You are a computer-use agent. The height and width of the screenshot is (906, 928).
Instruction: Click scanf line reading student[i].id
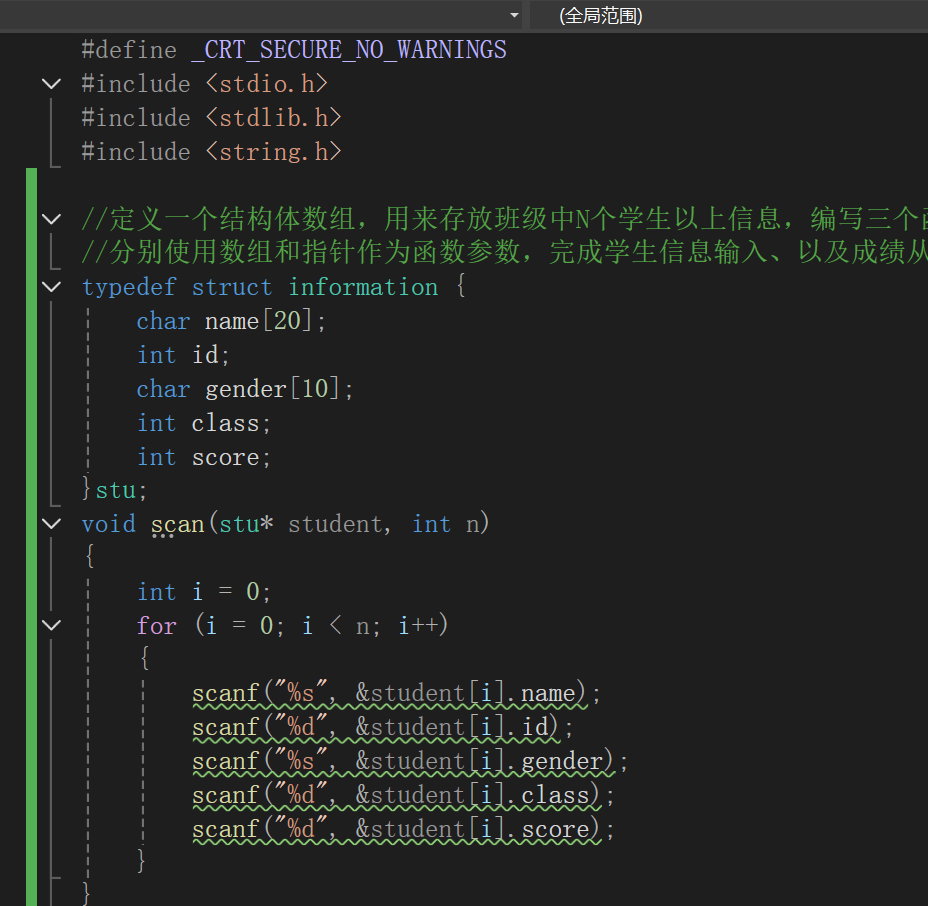(x=382, y=727)
